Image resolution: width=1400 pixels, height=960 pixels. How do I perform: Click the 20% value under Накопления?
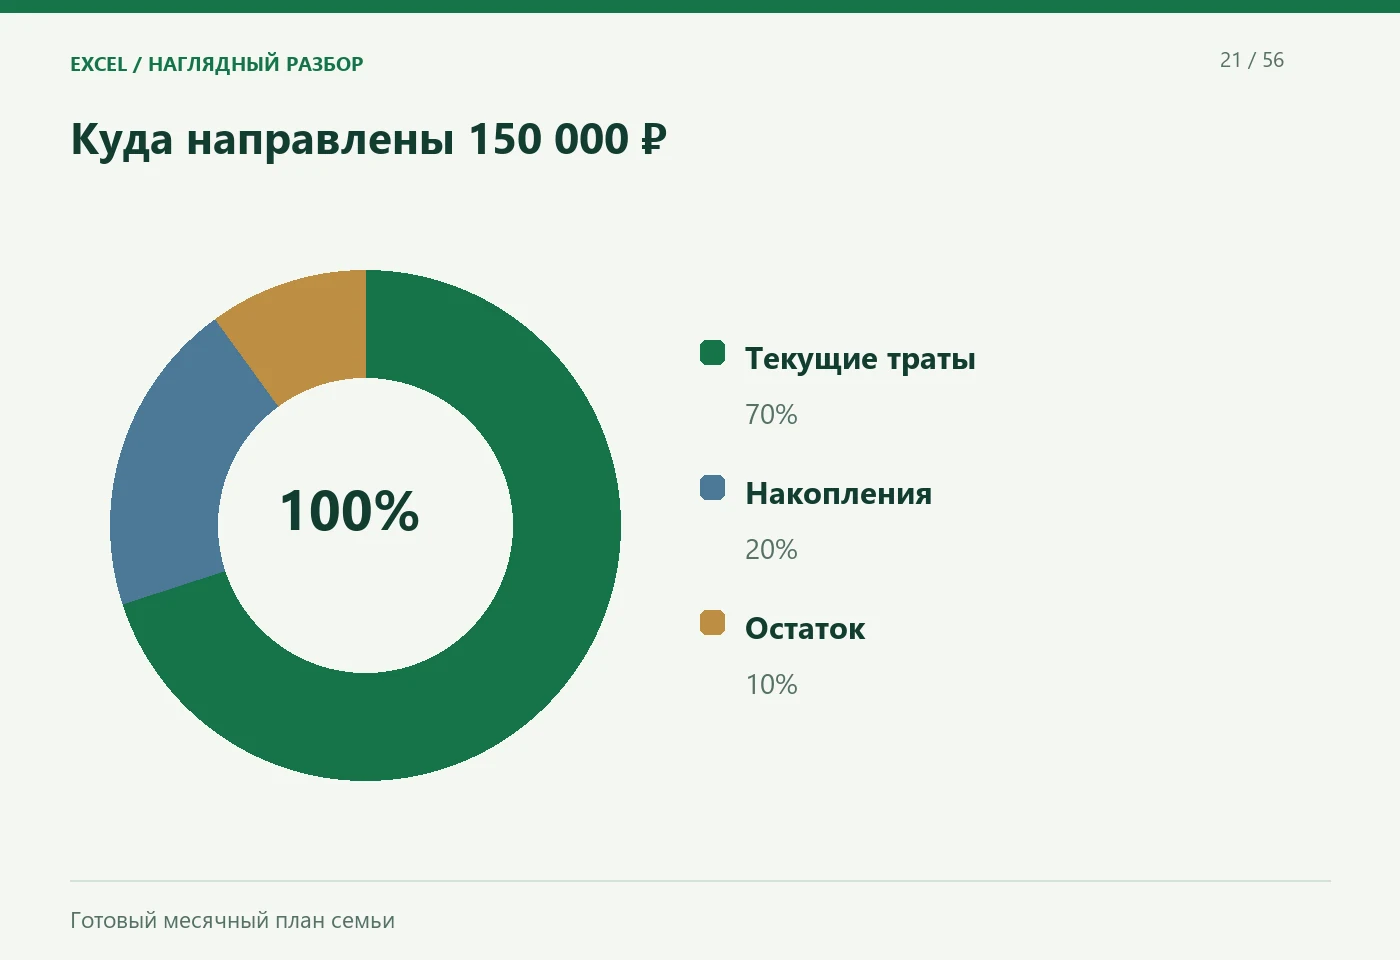(x=771, y=549)
